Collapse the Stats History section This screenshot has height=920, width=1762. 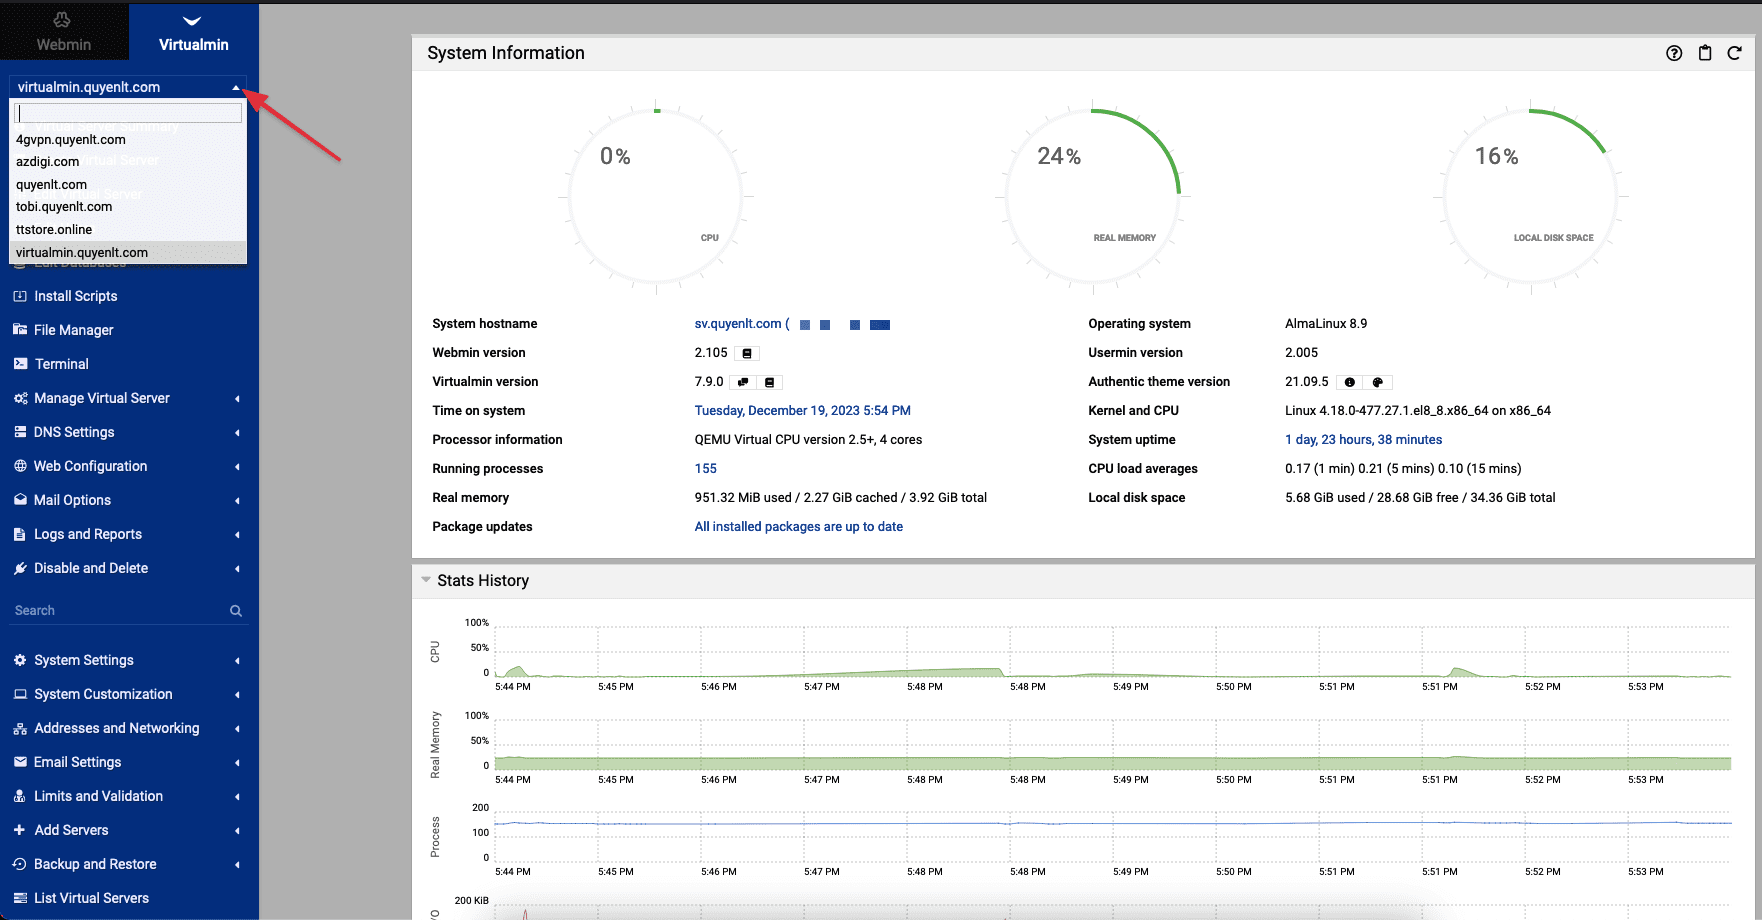pyautogui.click(x=426, y=580)
